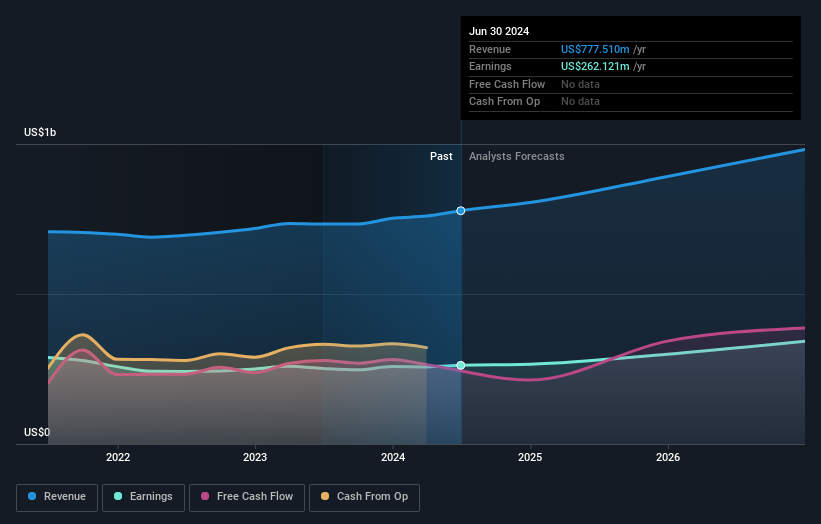Click the Earnings data point marker on teal line
Image resolution: width=821 pixels, height=524 pixels.
click(x=461, y=365)
